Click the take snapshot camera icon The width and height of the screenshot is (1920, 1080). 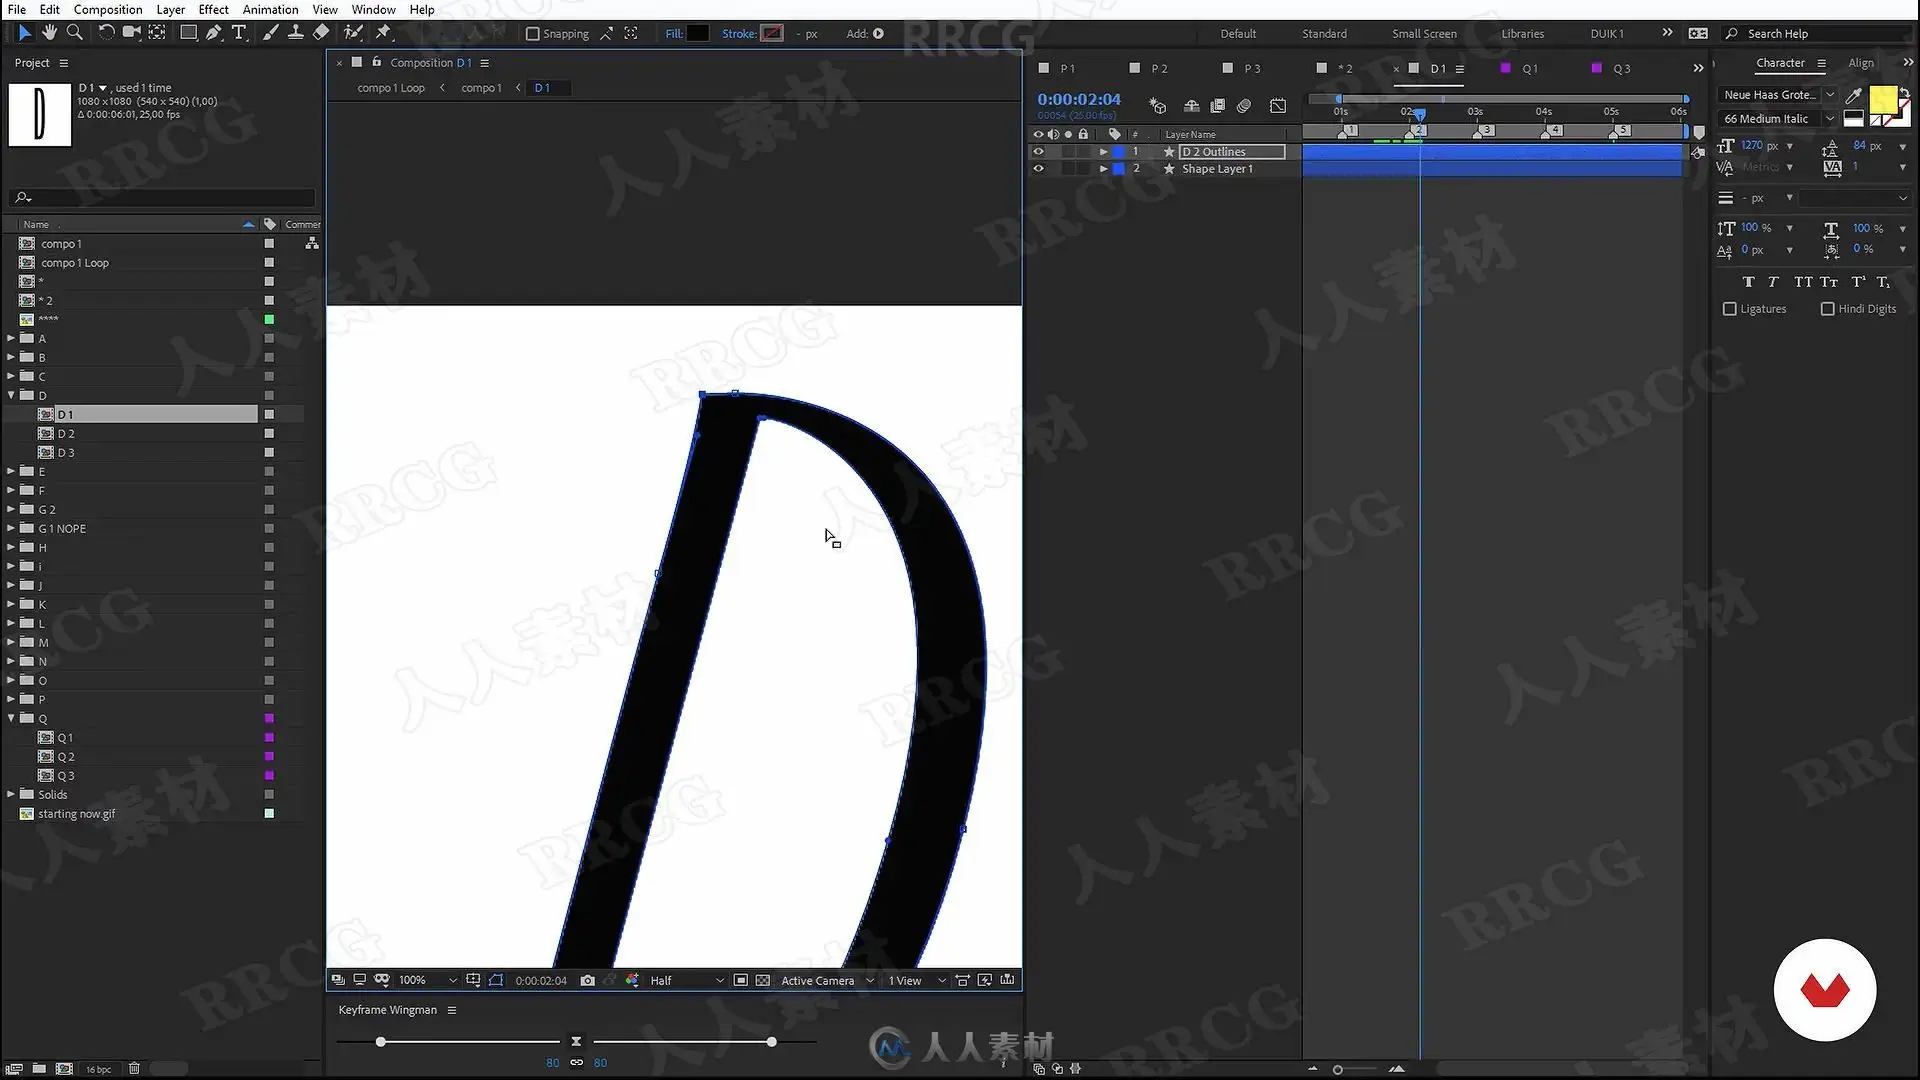pos(588,980)
